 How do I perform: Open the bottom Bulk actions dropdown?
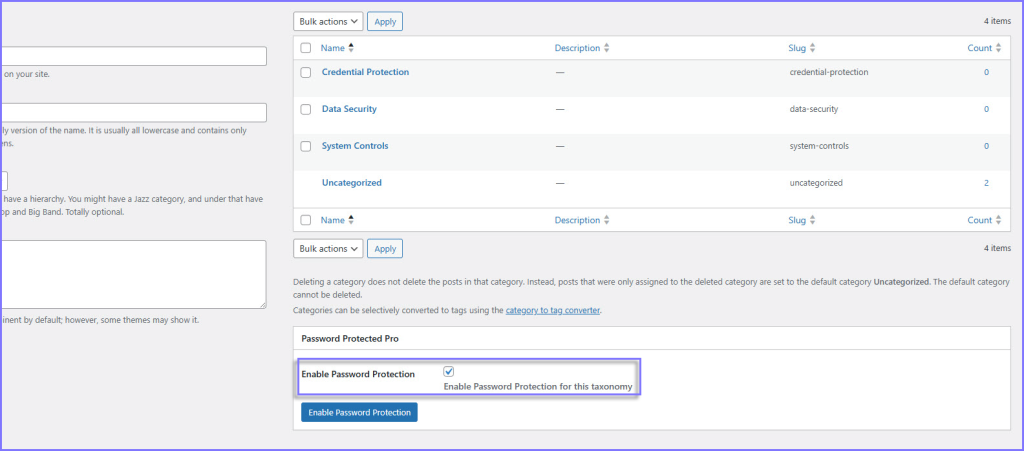coord(328,248)
